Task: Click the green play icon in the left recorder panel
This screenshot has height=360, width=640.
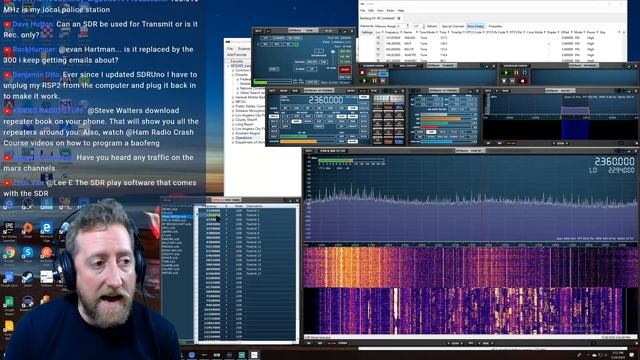Action: pyautogui.click(x=365, y=81)
